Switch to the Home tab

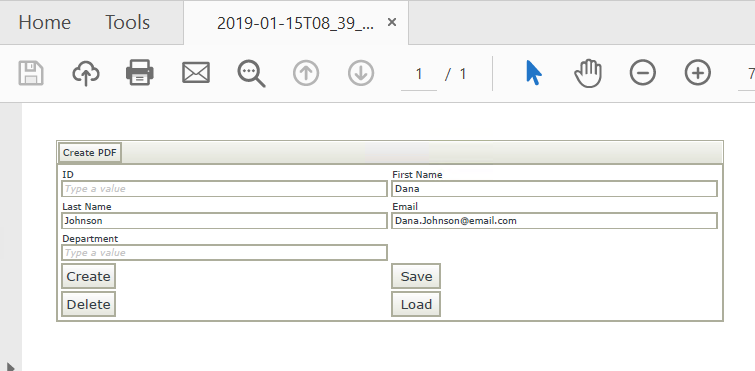tap(45, 23)
